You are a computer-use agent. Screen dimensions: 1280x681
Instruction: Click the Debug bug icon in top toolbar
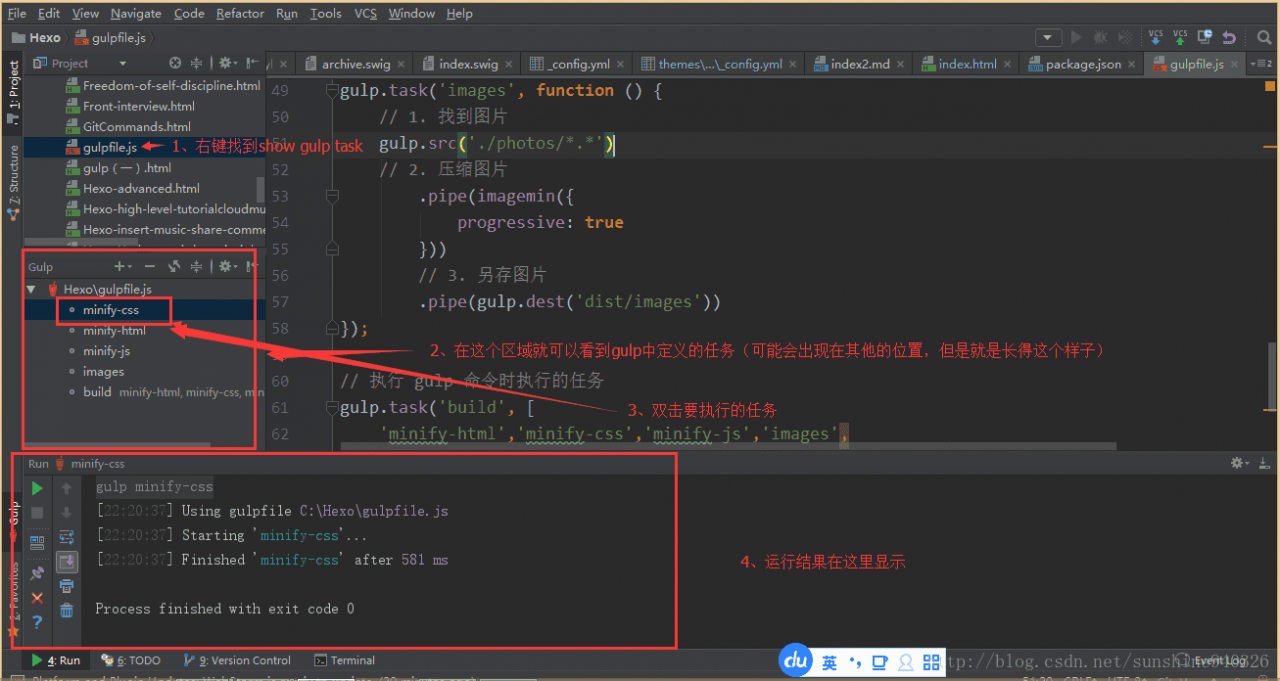1100,37
